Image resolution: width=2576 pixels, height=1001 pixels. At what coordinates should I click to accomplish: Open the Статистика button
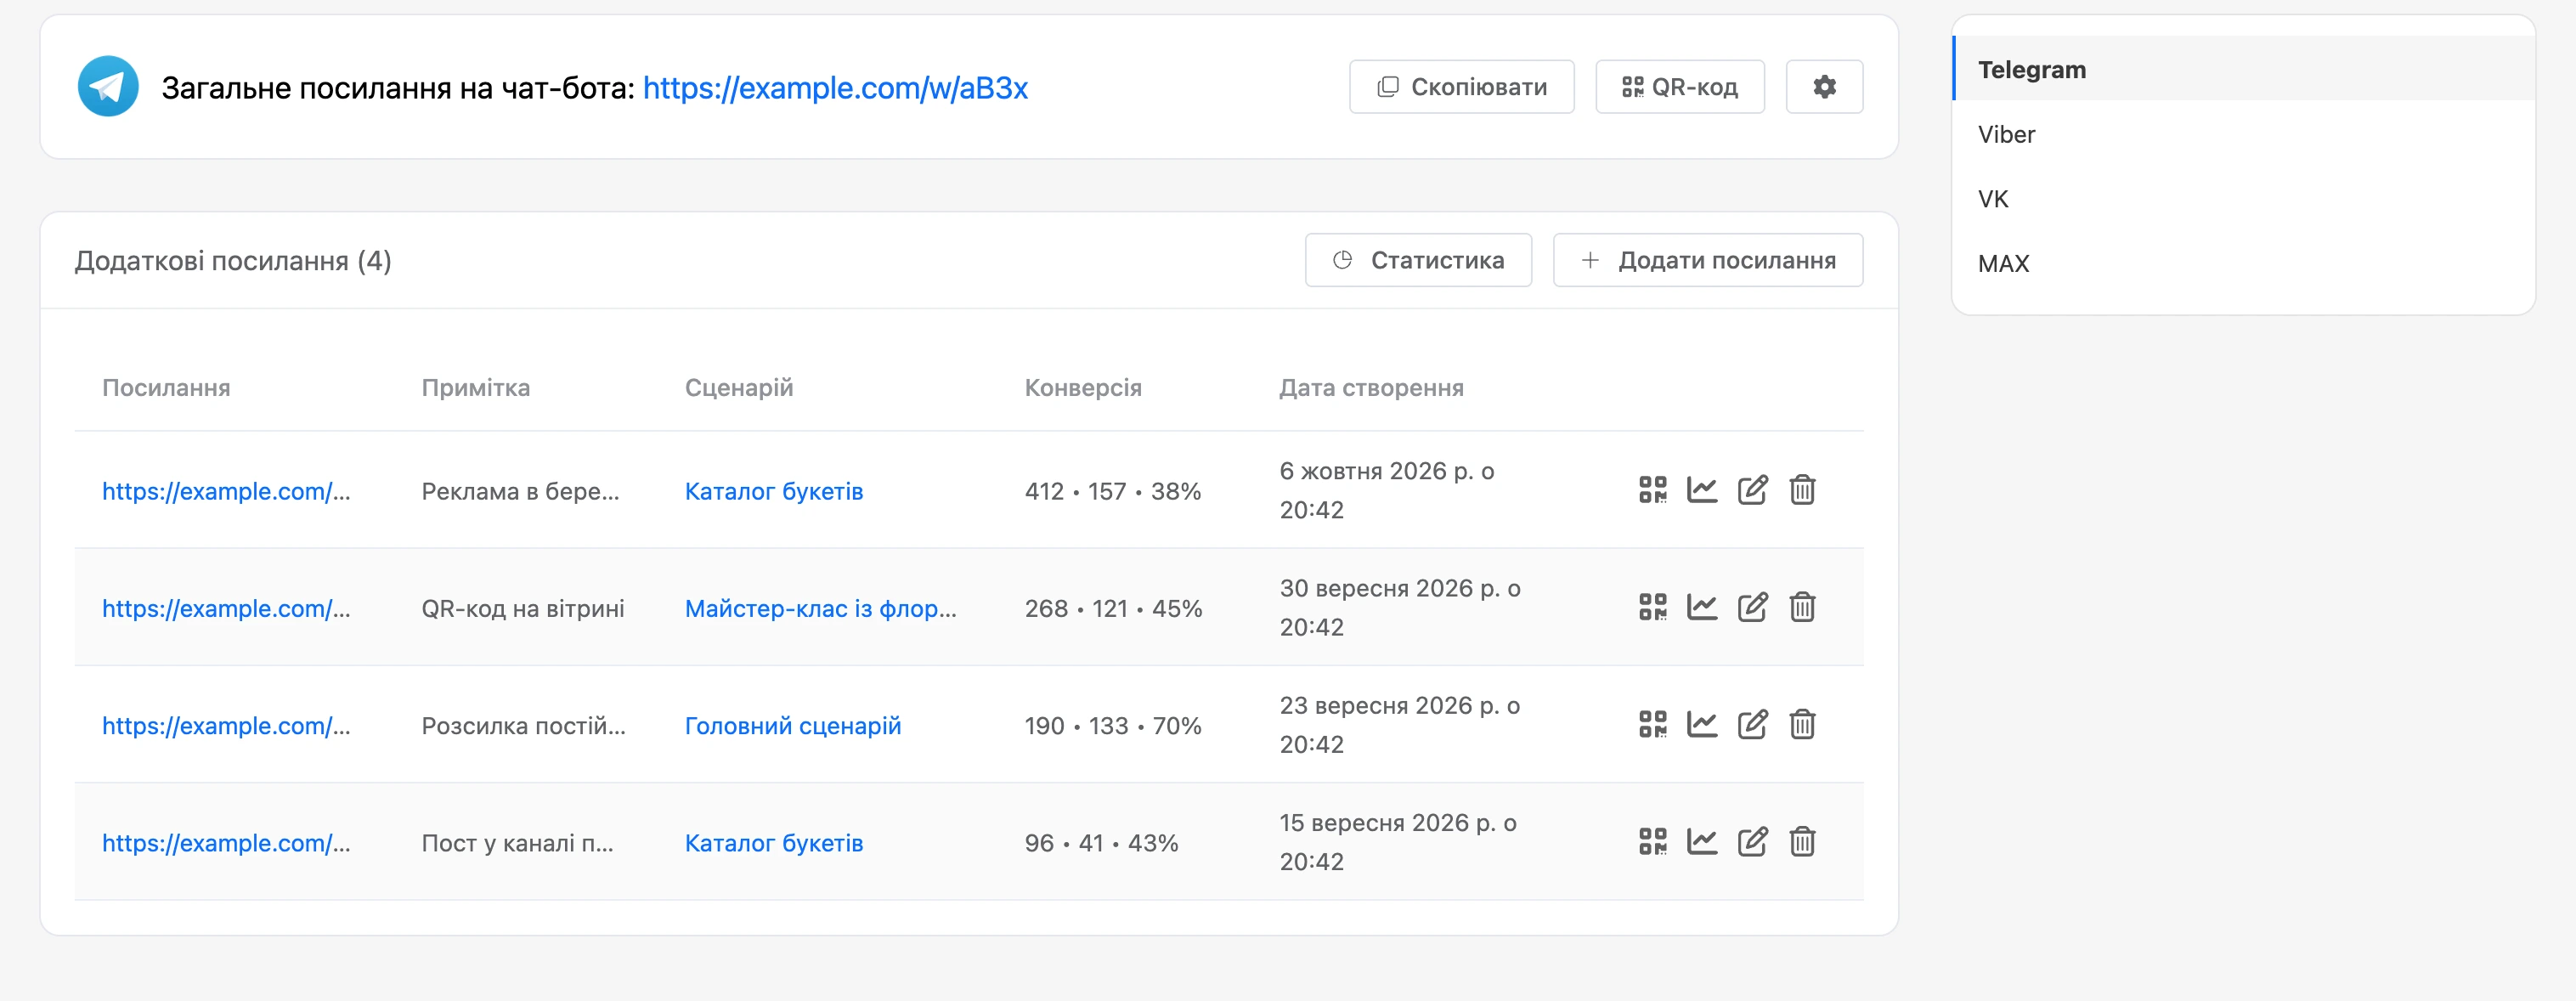point(1418,260)
